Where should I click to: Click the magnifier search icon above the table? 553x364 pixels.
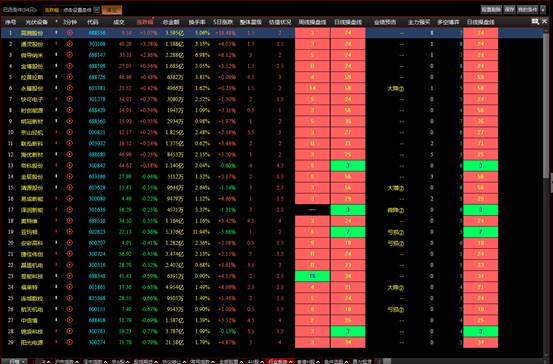(535, 22)
